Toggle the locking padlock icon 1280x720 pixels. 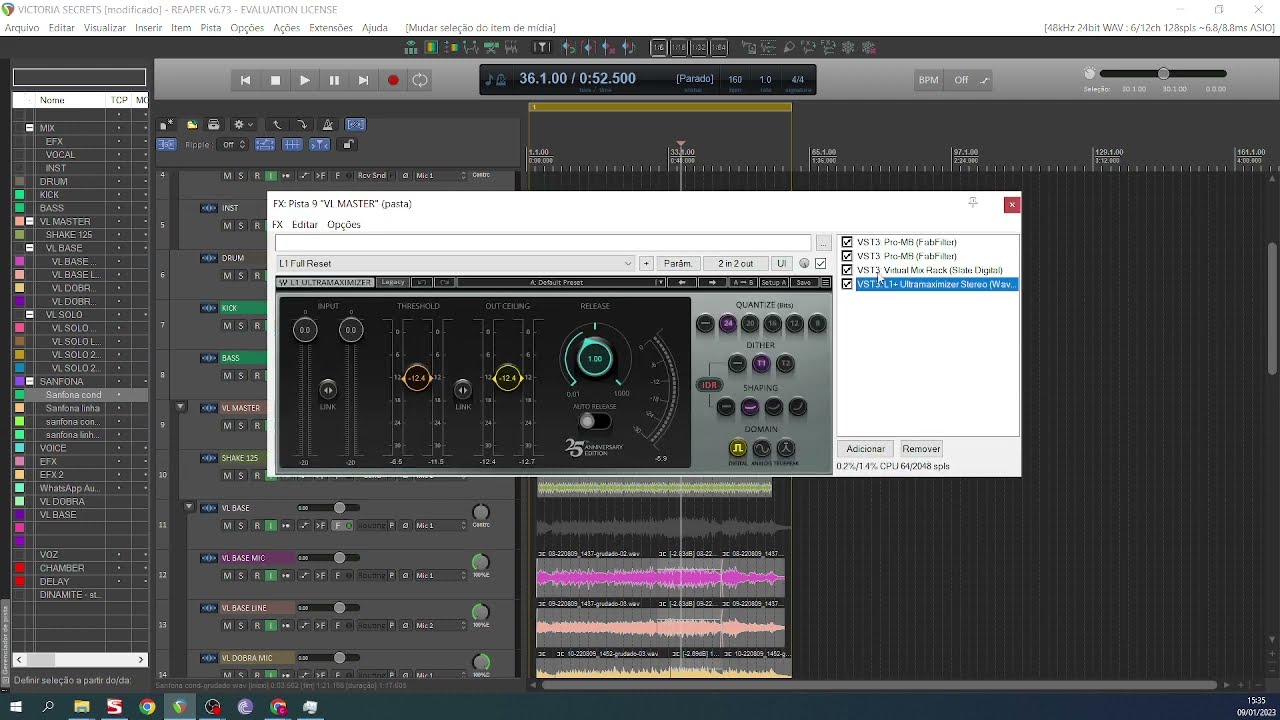348,145
